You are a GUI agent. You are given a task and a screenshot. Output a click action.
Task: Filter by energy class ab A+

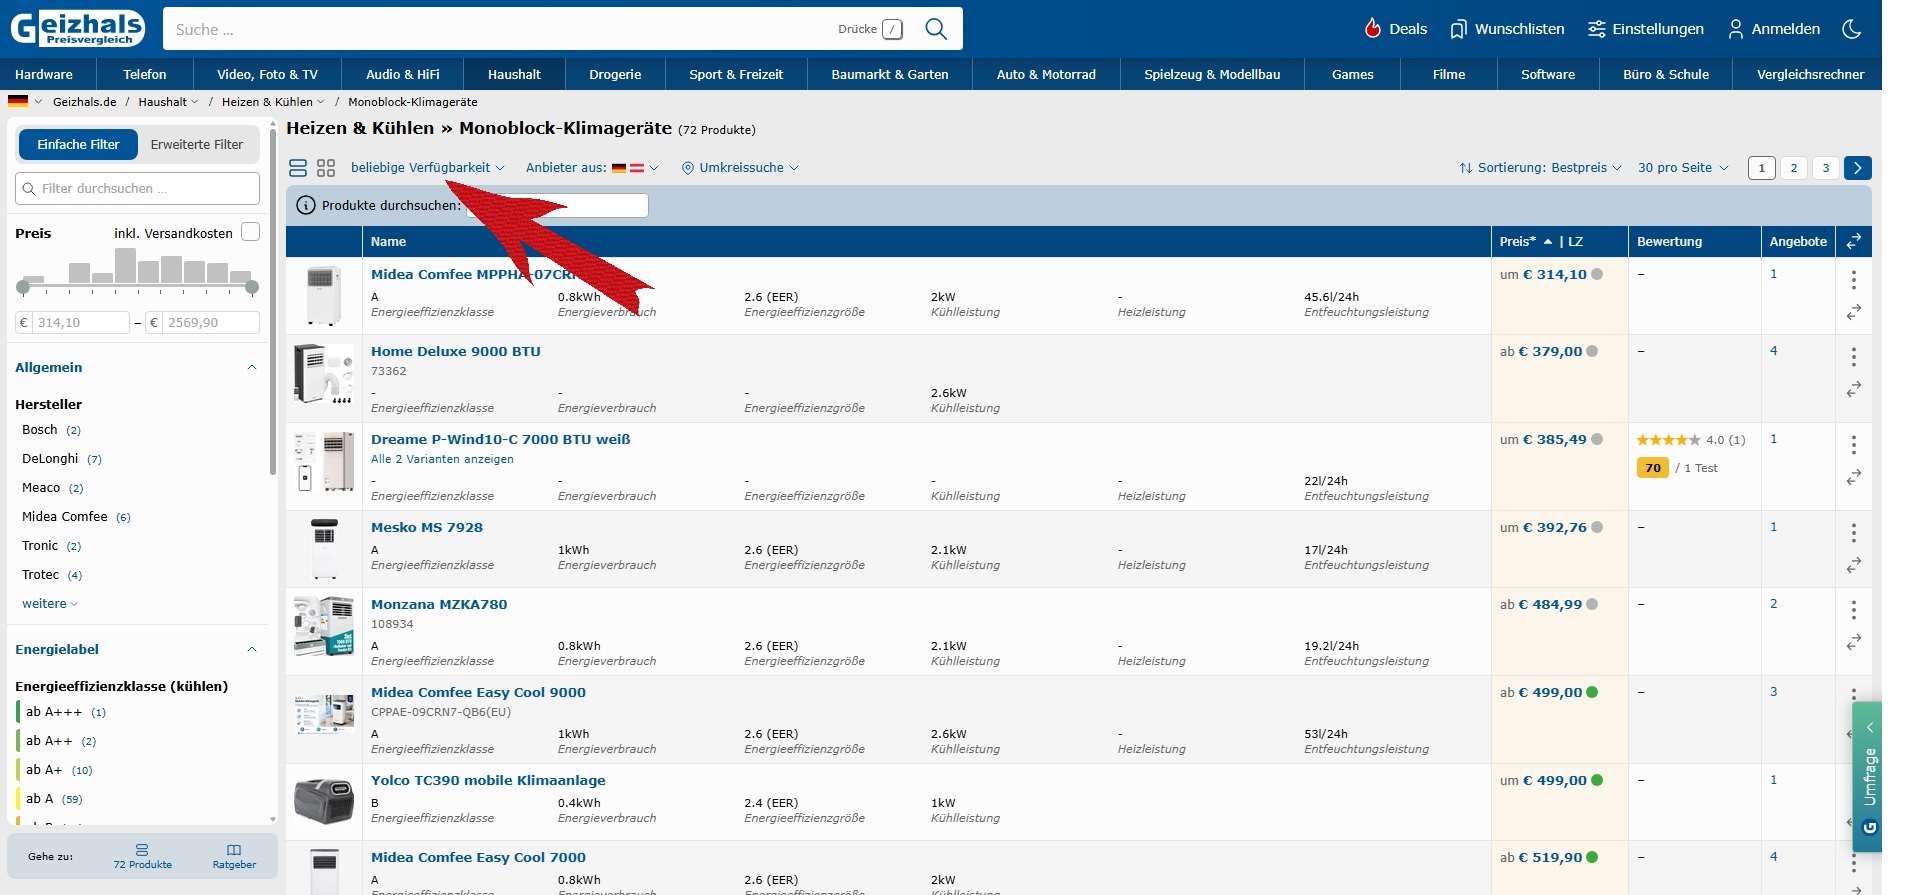click(x=59, y=770)
